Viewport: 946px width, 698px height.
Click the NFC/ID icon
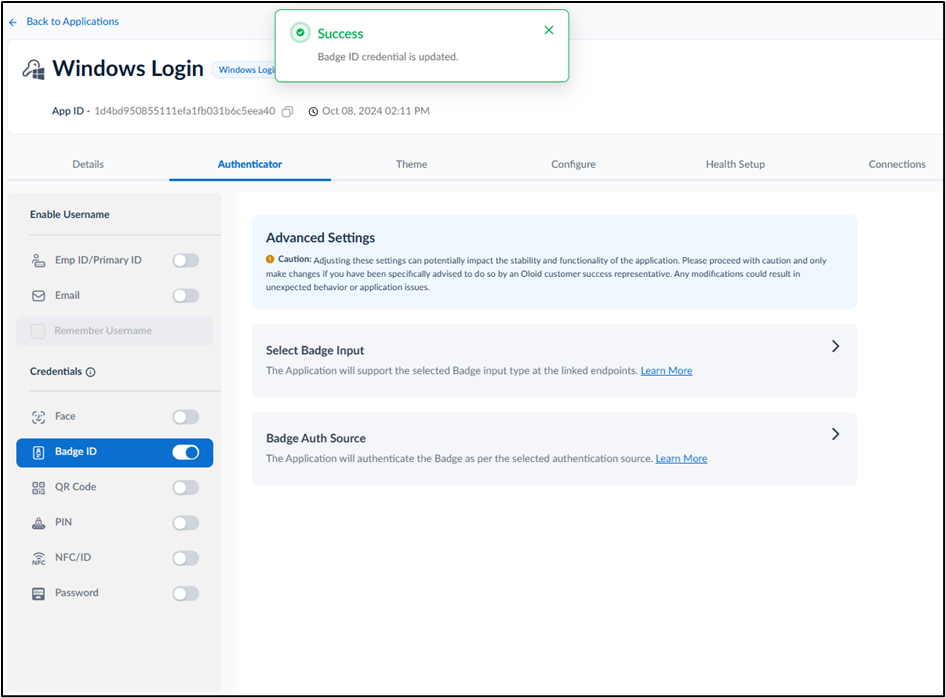point(38,559)
